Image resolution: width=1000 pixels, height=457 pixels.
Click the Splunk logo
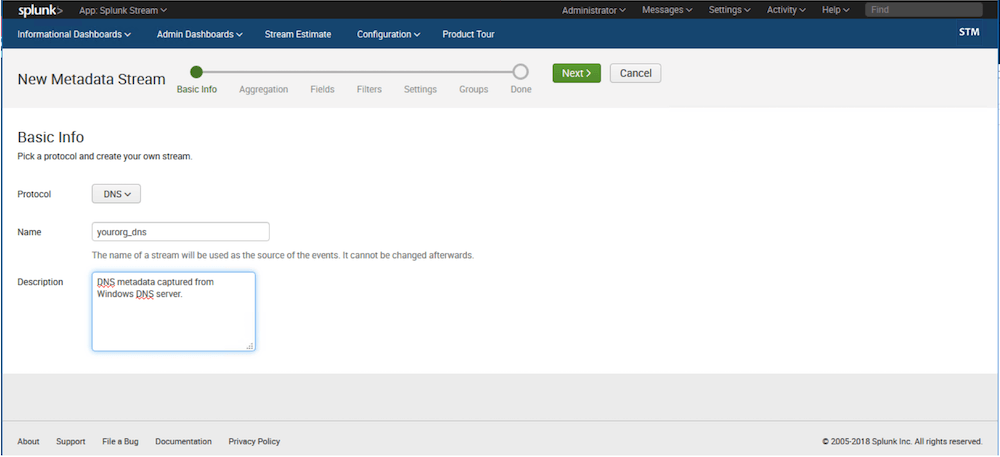40,10
